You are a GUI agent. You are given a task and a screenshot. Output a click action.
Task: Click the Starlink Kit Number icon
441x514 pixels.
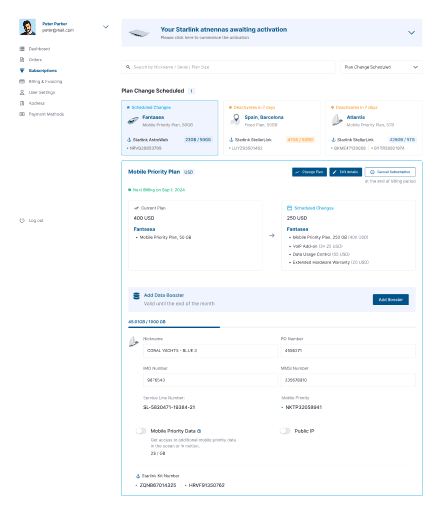pyautogui.click(x=138, y=476)
